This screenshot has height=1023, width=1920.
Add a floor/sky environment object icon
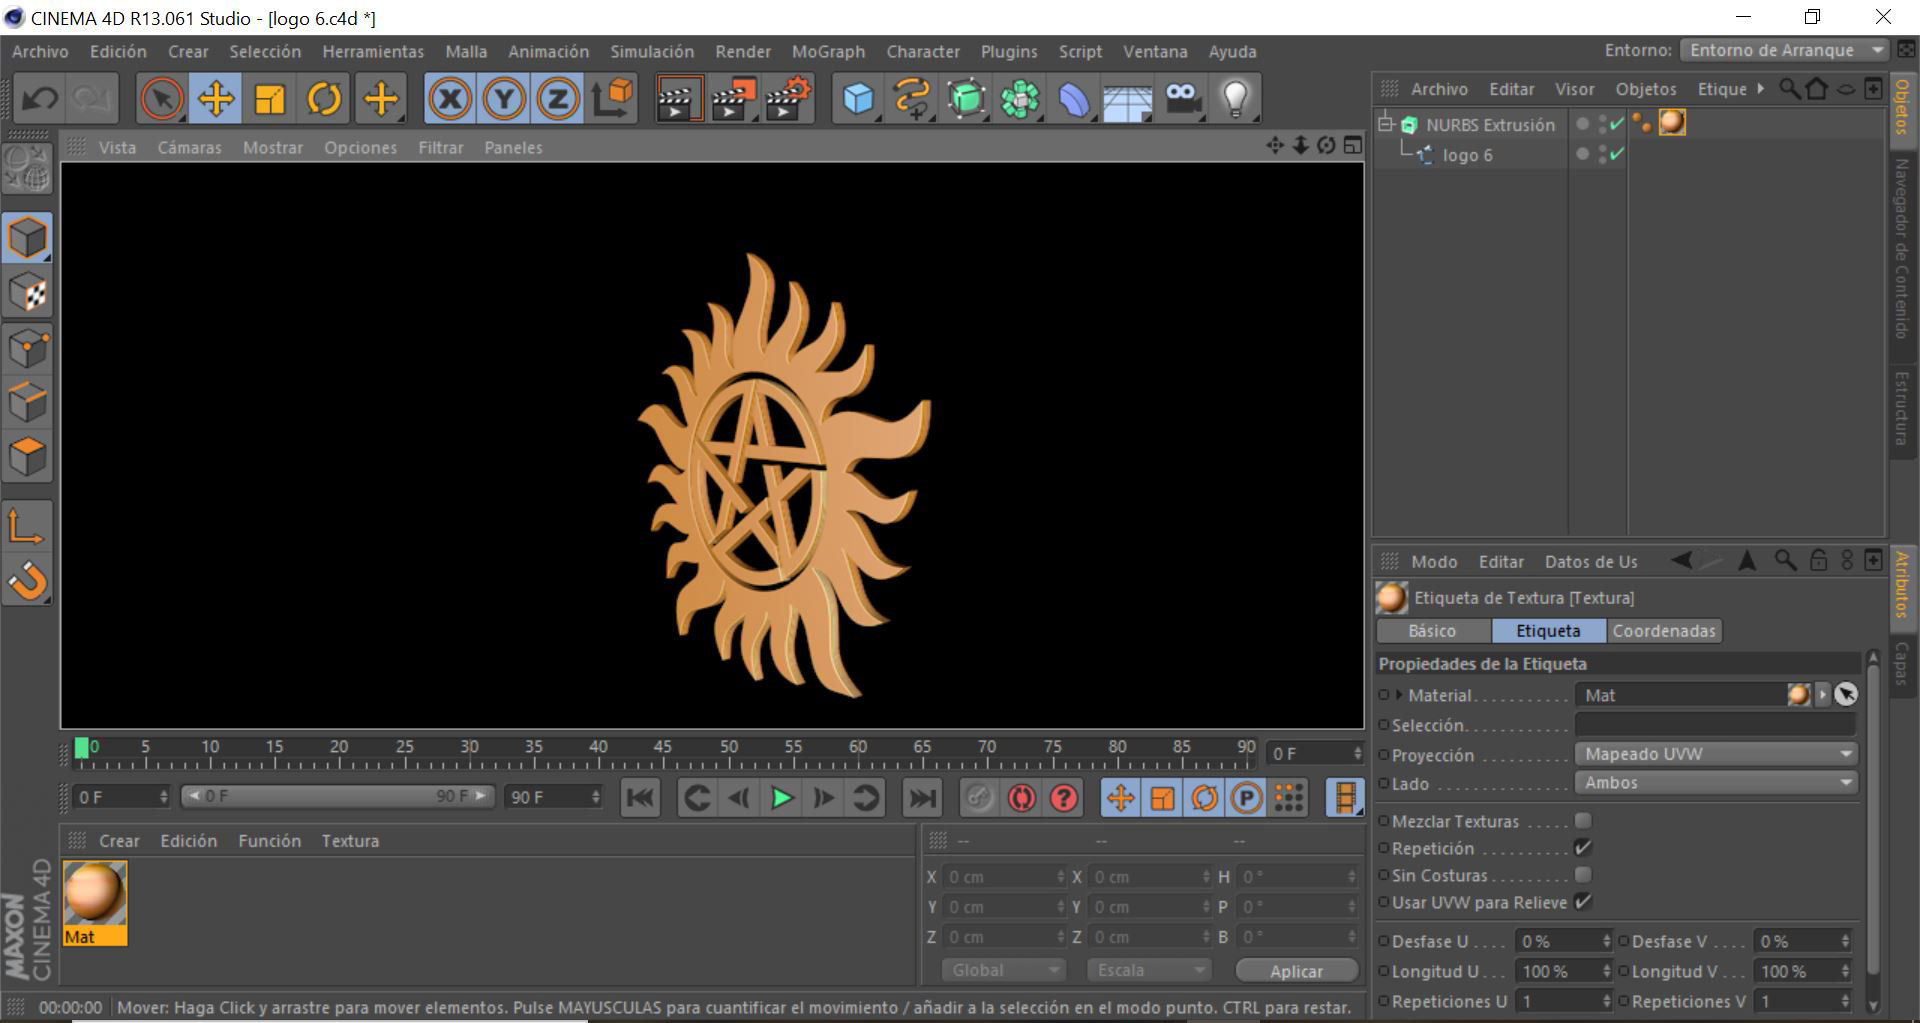[1128, 98]
